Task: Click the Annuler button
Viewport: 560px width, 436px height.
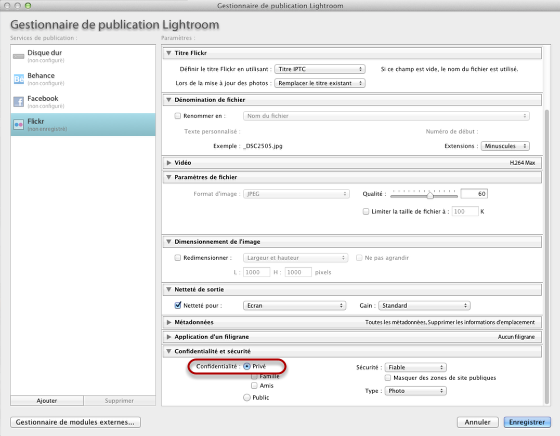Action: [478, 422]
